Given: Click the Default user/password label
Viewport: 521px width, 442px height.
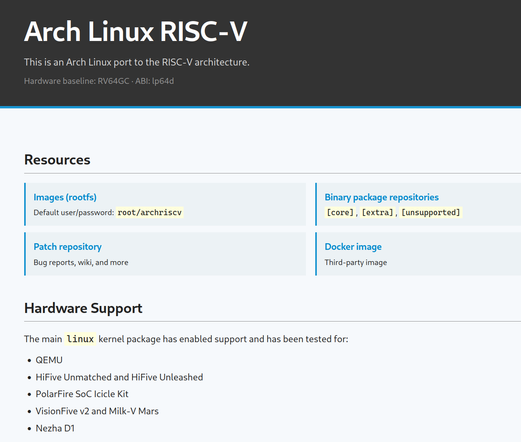Looking at the screenshot, I should click(74, 213).
